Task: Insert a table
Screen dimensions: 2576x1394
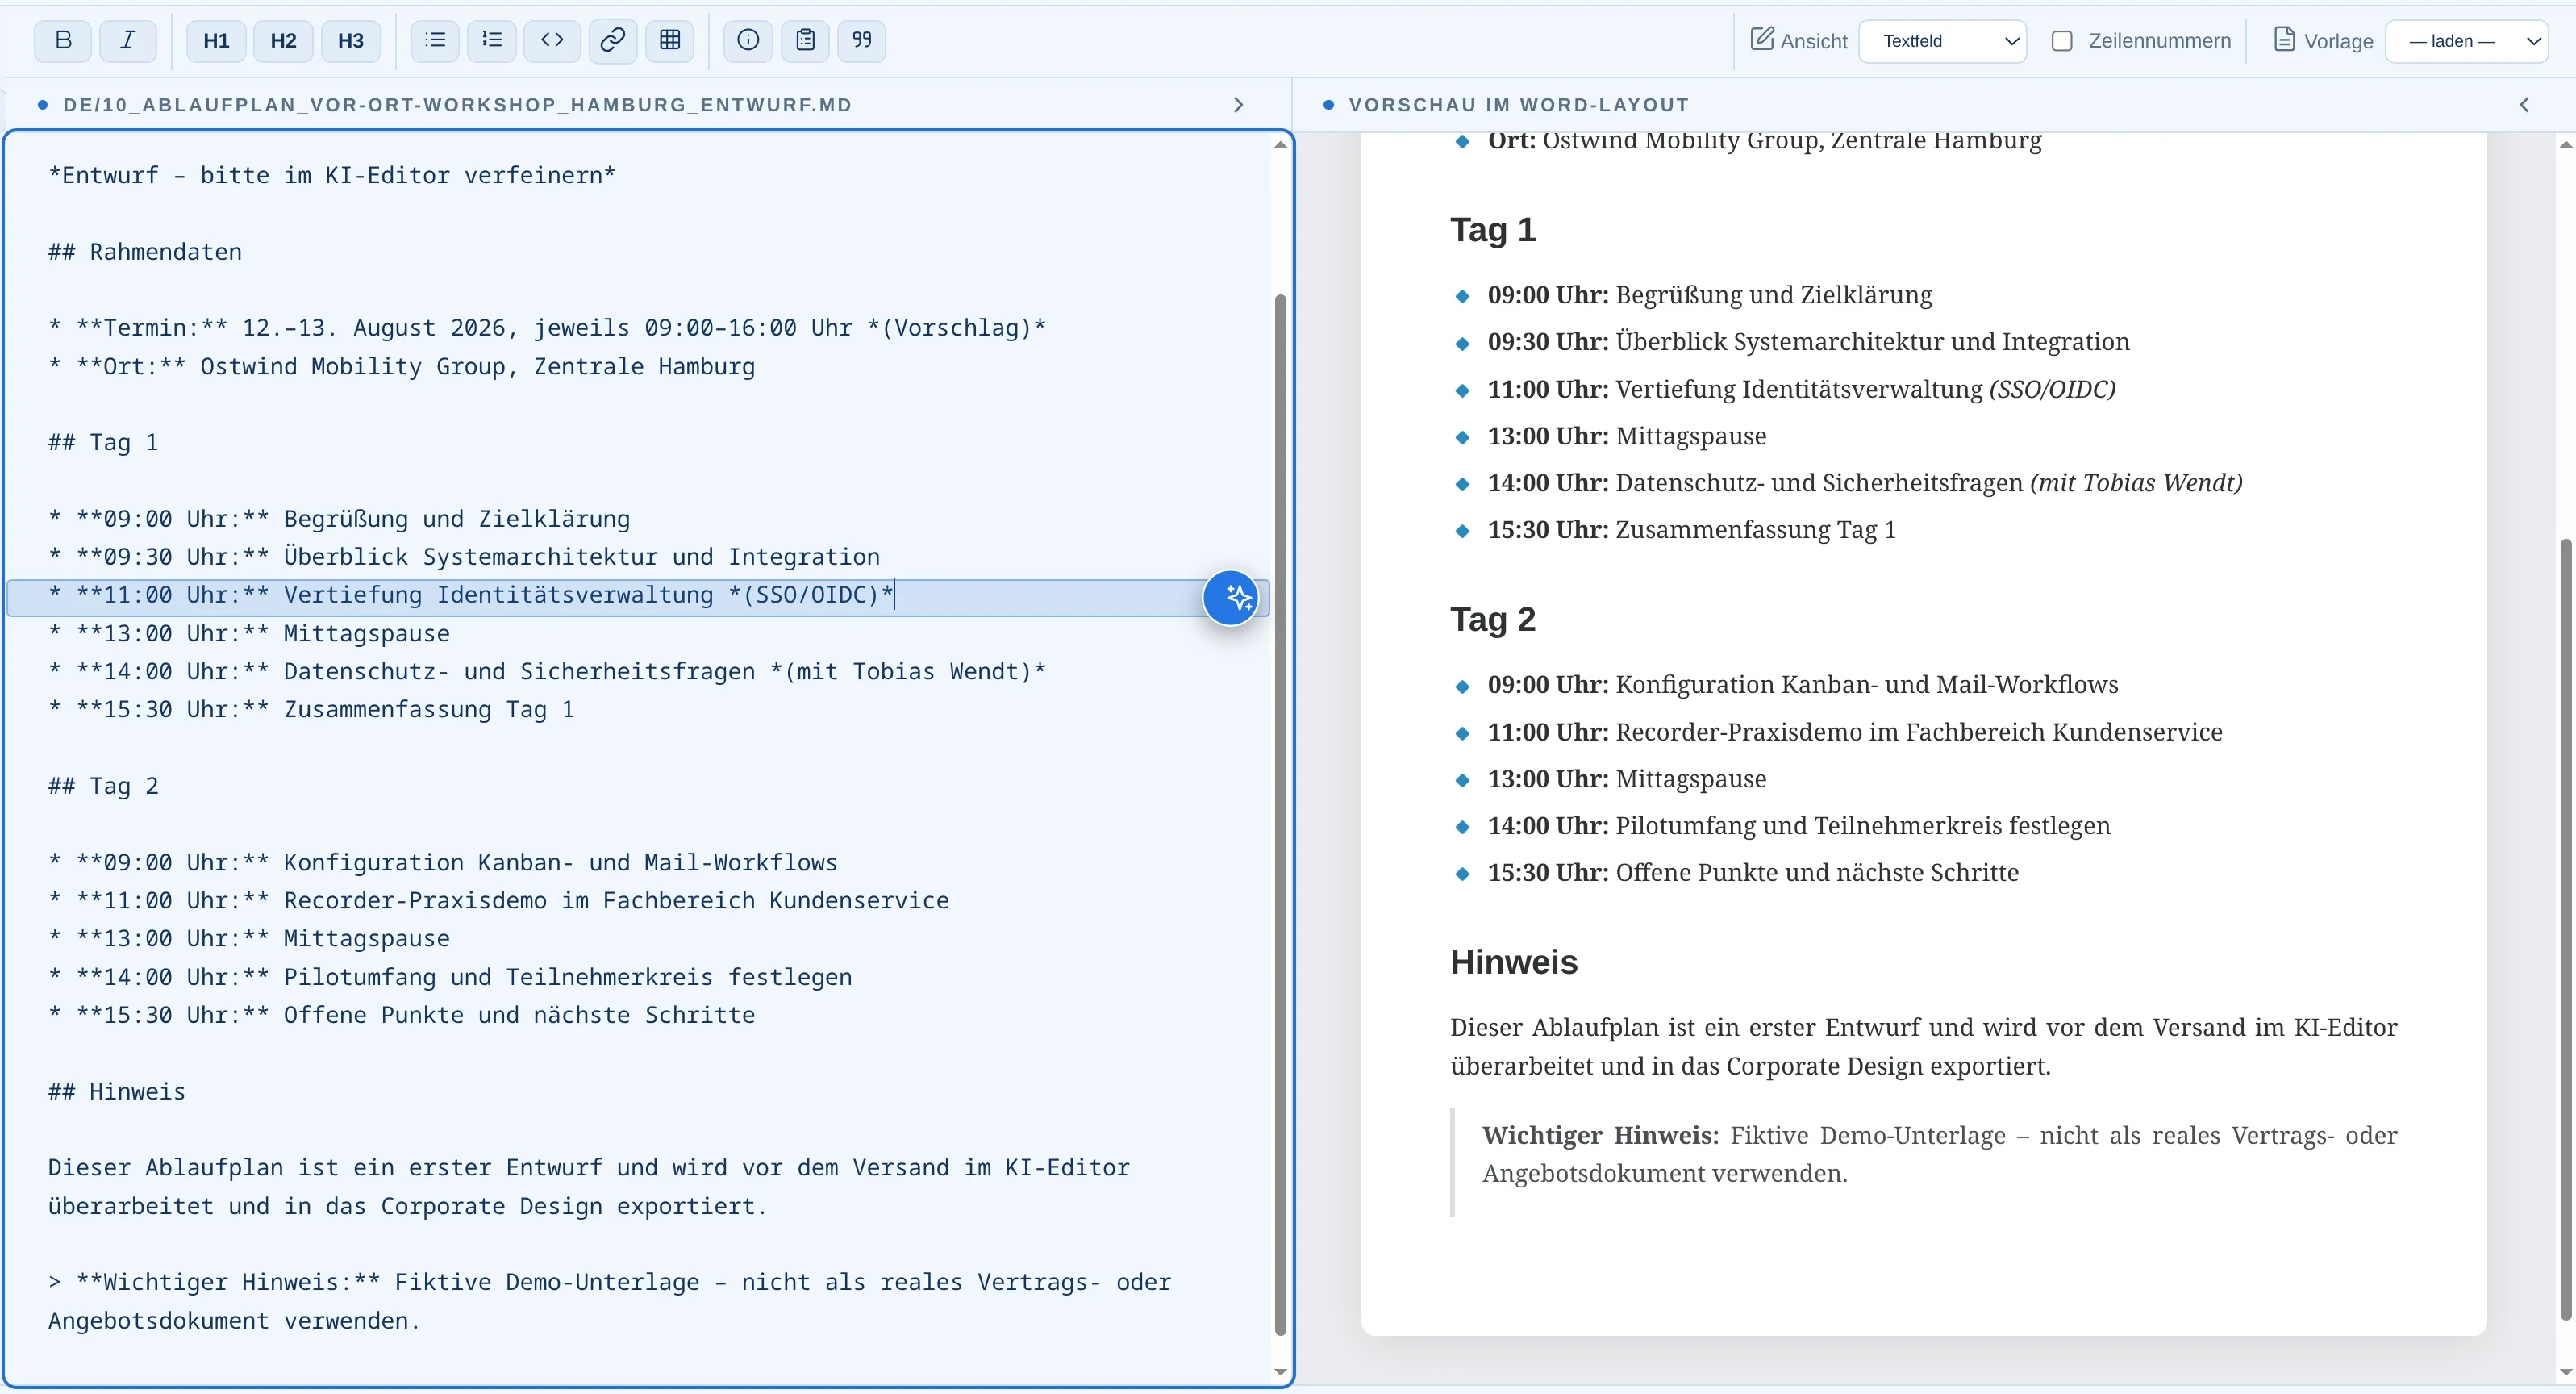Action: tap(670, 40)
